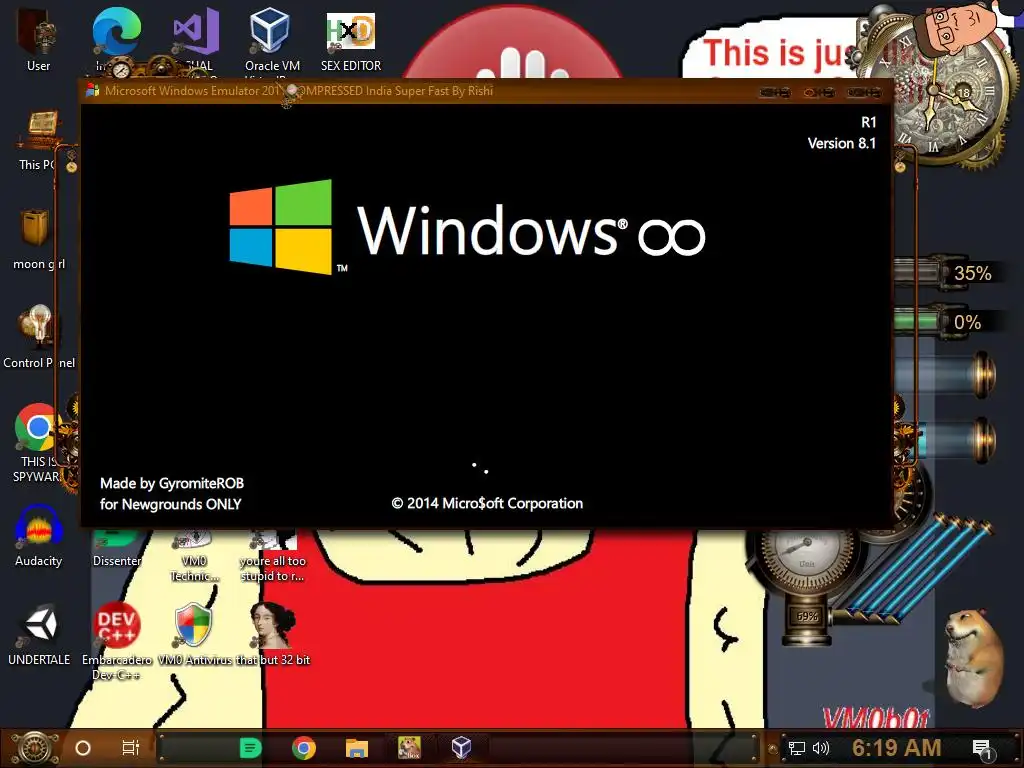
Task: Launch Audacity from the desktop
Action: (38, 536)
